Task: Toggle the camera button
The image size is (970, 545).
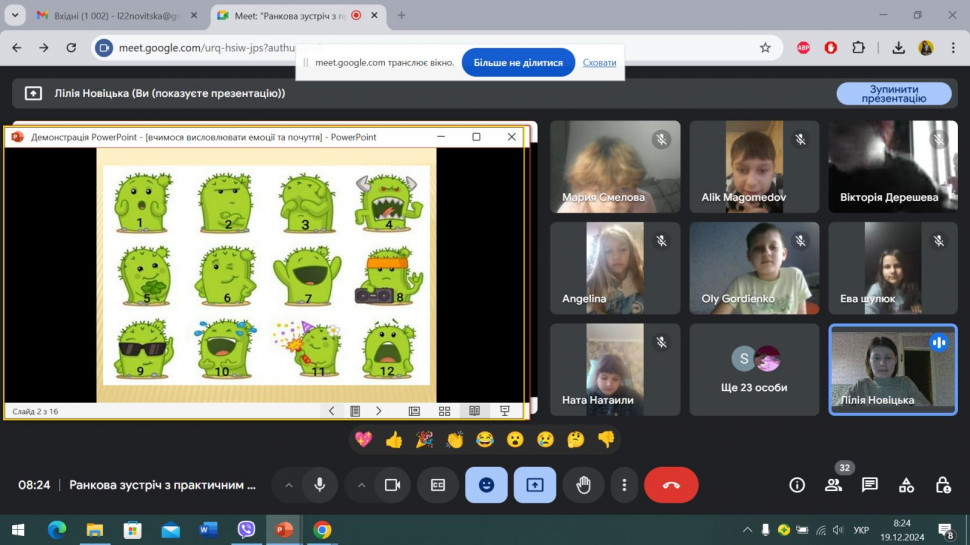Action: [x=392, y=485]
